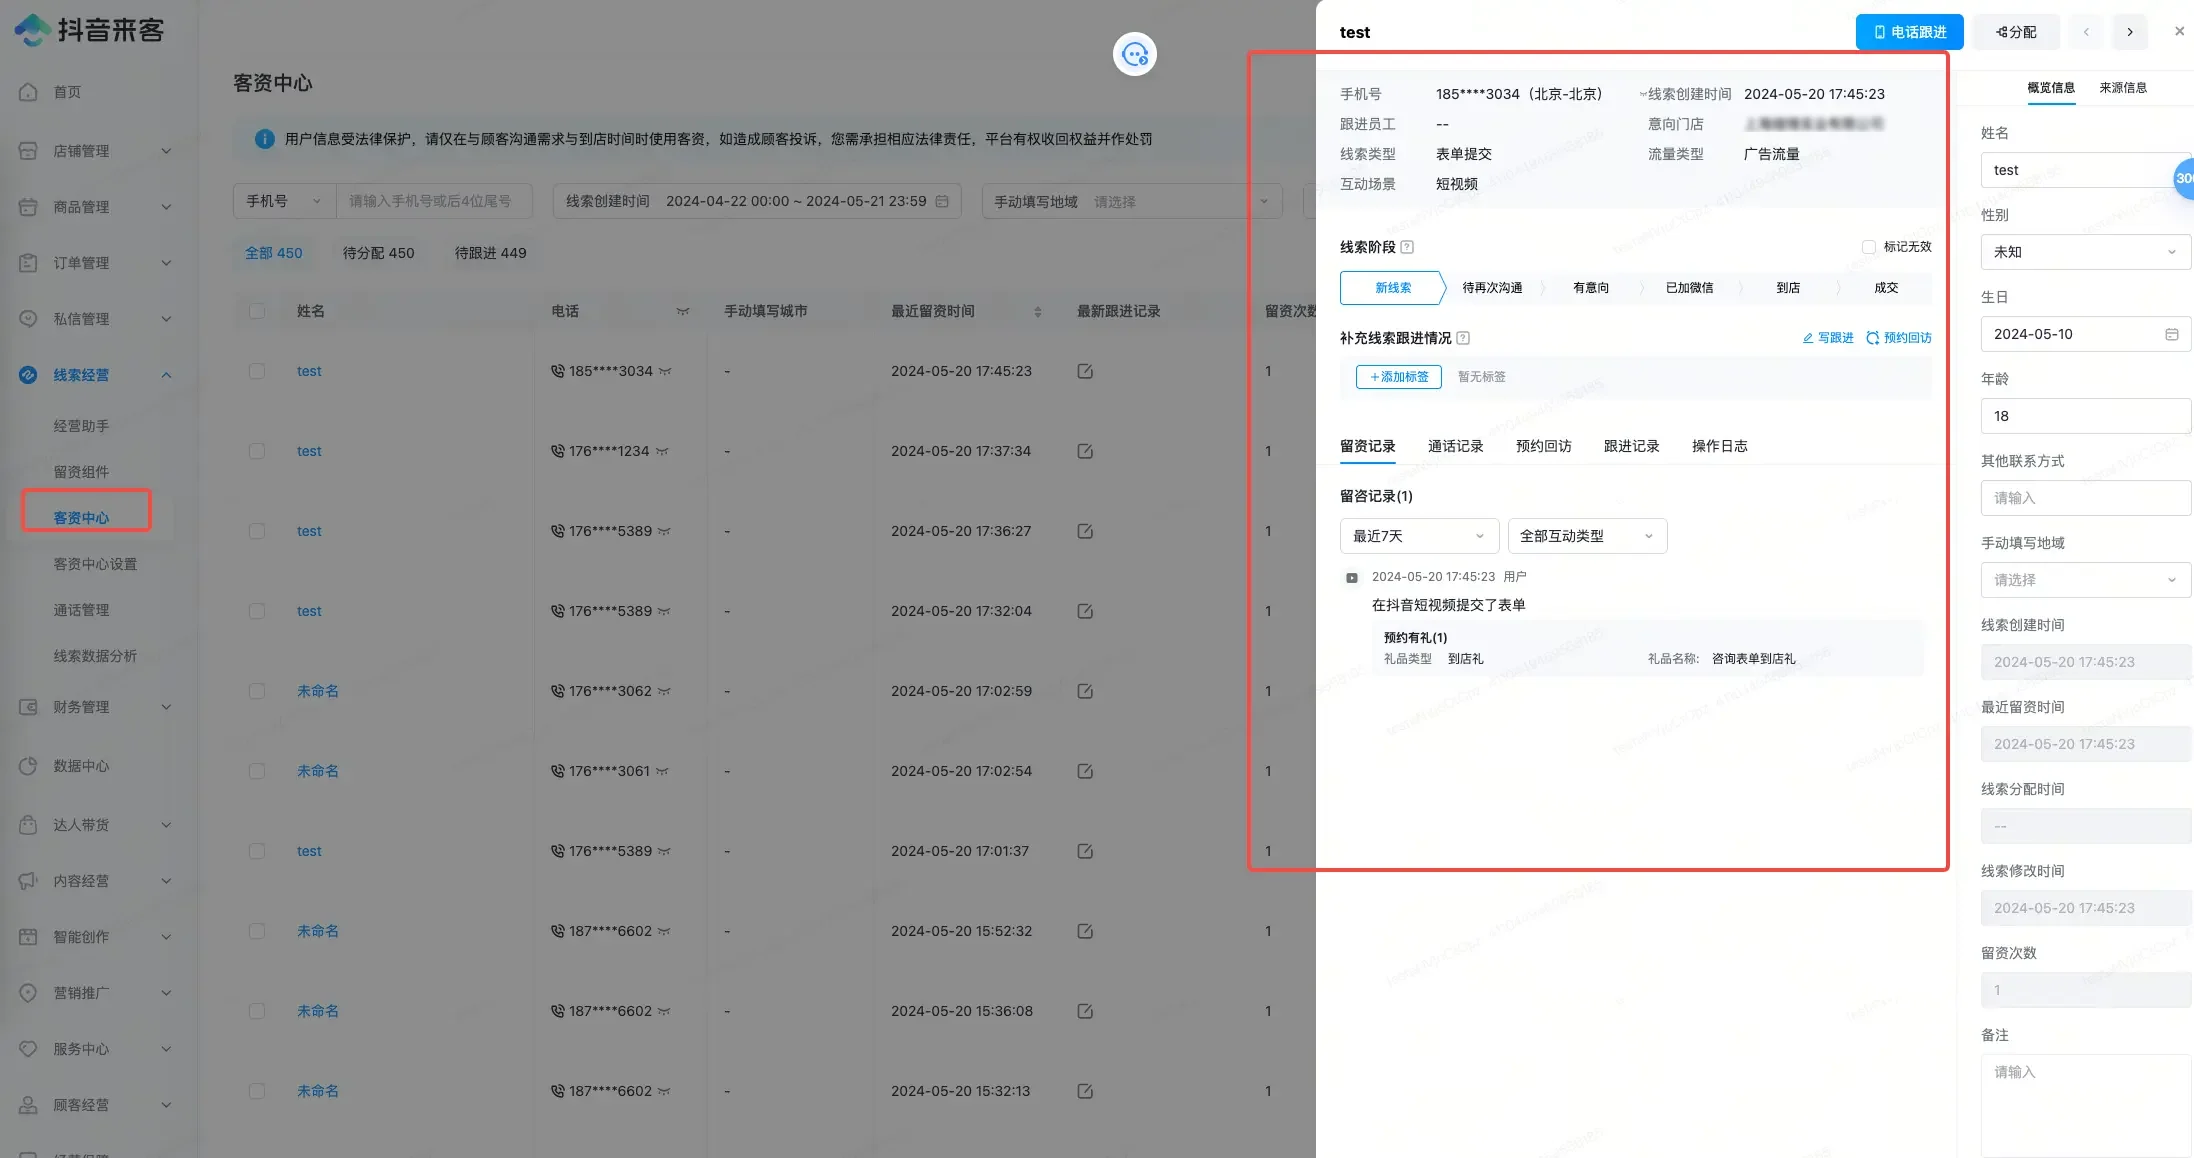The height and width of the screenshot is (1158, 2194).
Task: Click the 年龄 input field showing 18
Action: (x=2085, y=416)
